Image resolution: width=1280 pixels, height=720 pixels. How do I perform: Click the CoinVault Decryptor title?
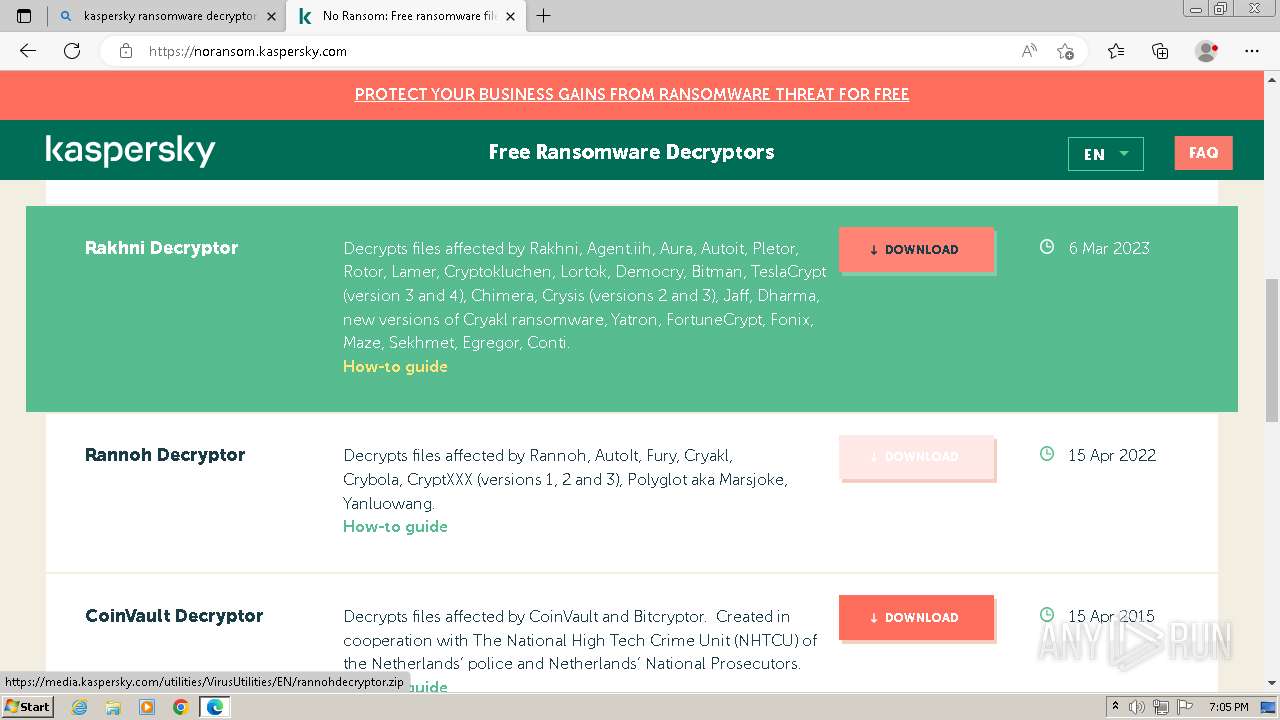click(x=174, y=616)
